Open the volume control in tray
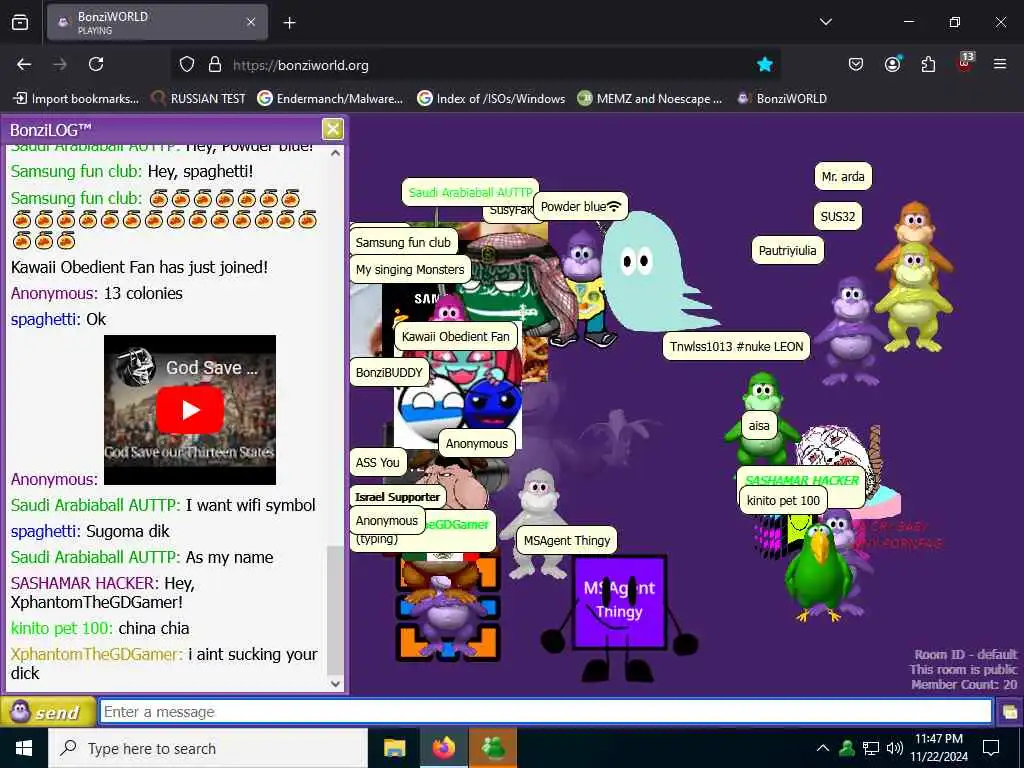The height and width of the screenshot is (768, 1024). (x=895, y=748)
